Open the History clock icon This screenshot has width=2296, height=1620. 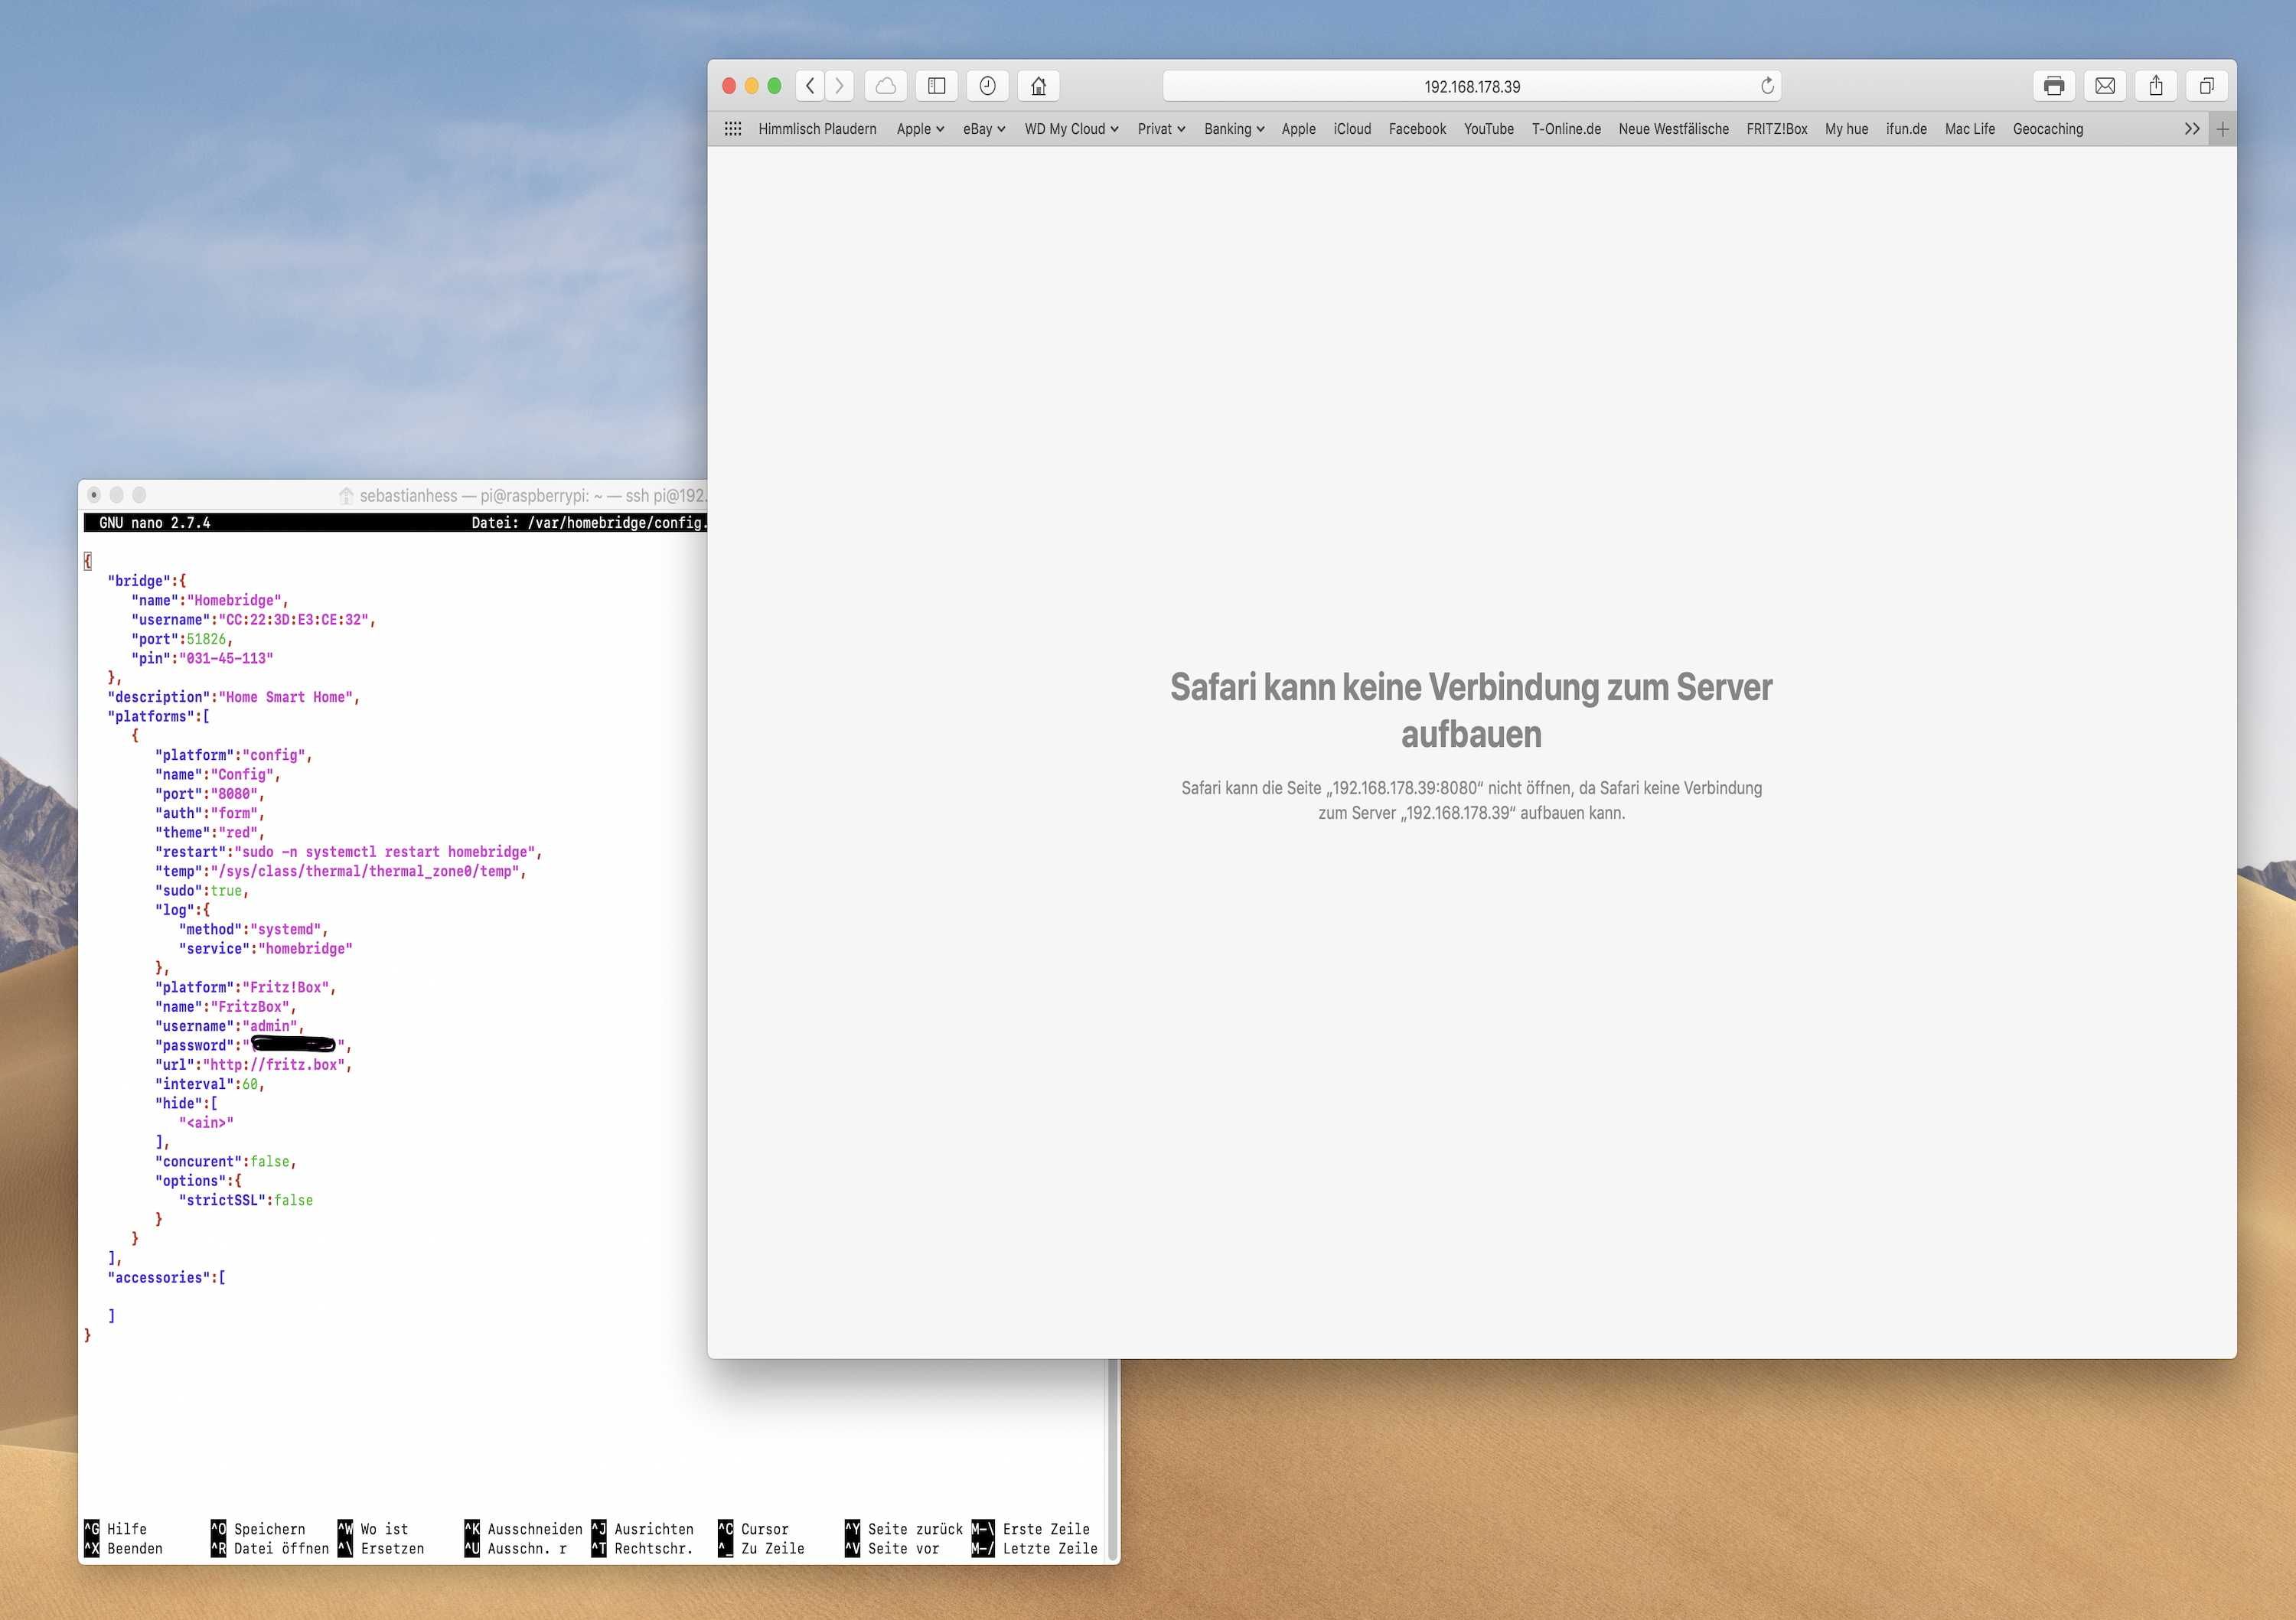click(x=988, y=86)
